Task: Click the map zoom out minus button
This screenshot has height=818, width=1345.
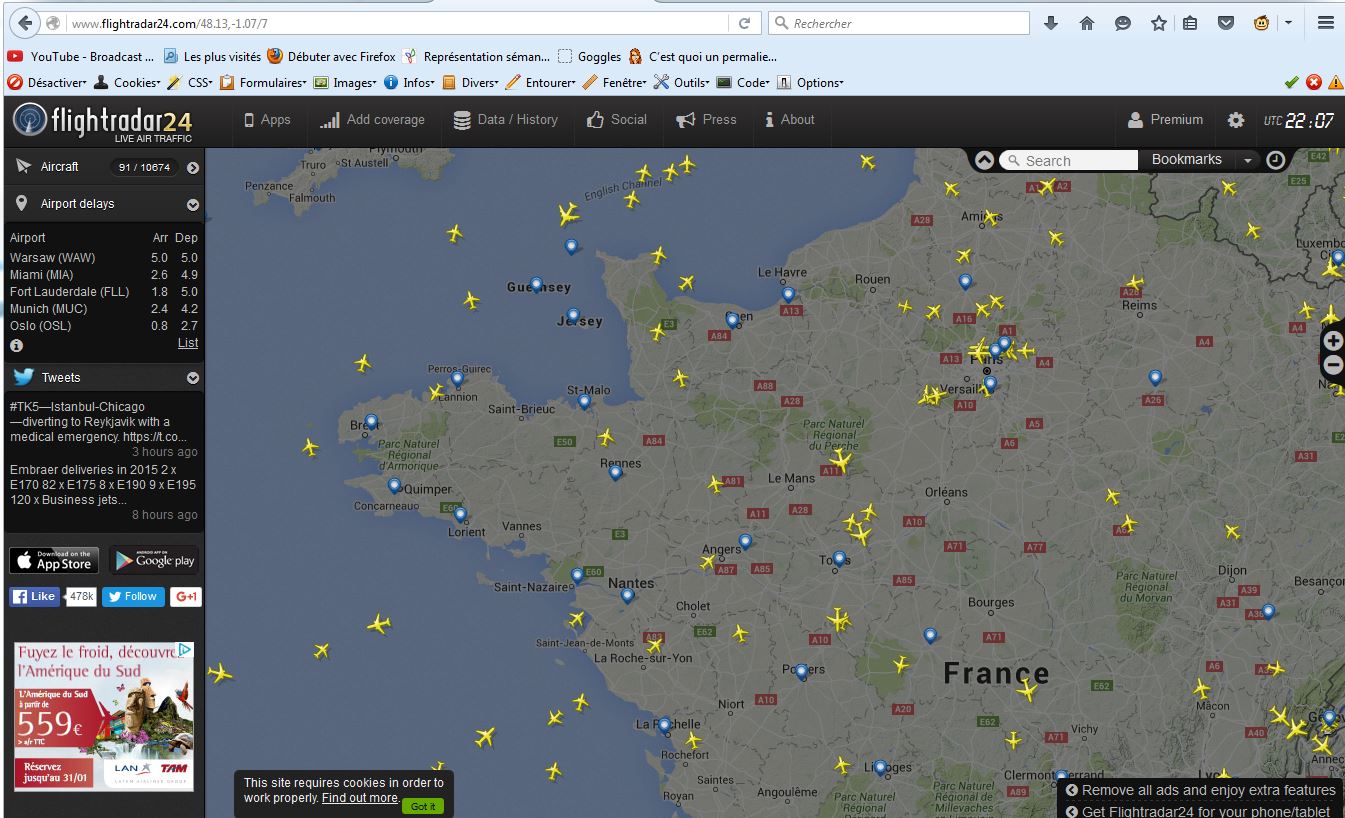Action: click(1333, 365)
